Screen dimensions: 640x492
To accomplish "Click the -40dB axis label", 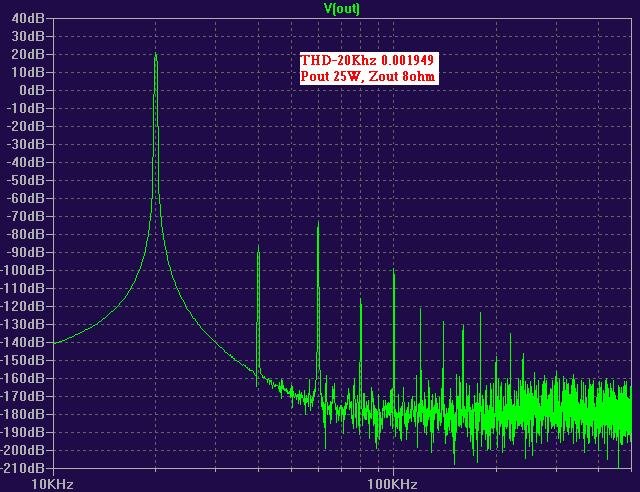I will pyautogui.click(x=26, y=162).
